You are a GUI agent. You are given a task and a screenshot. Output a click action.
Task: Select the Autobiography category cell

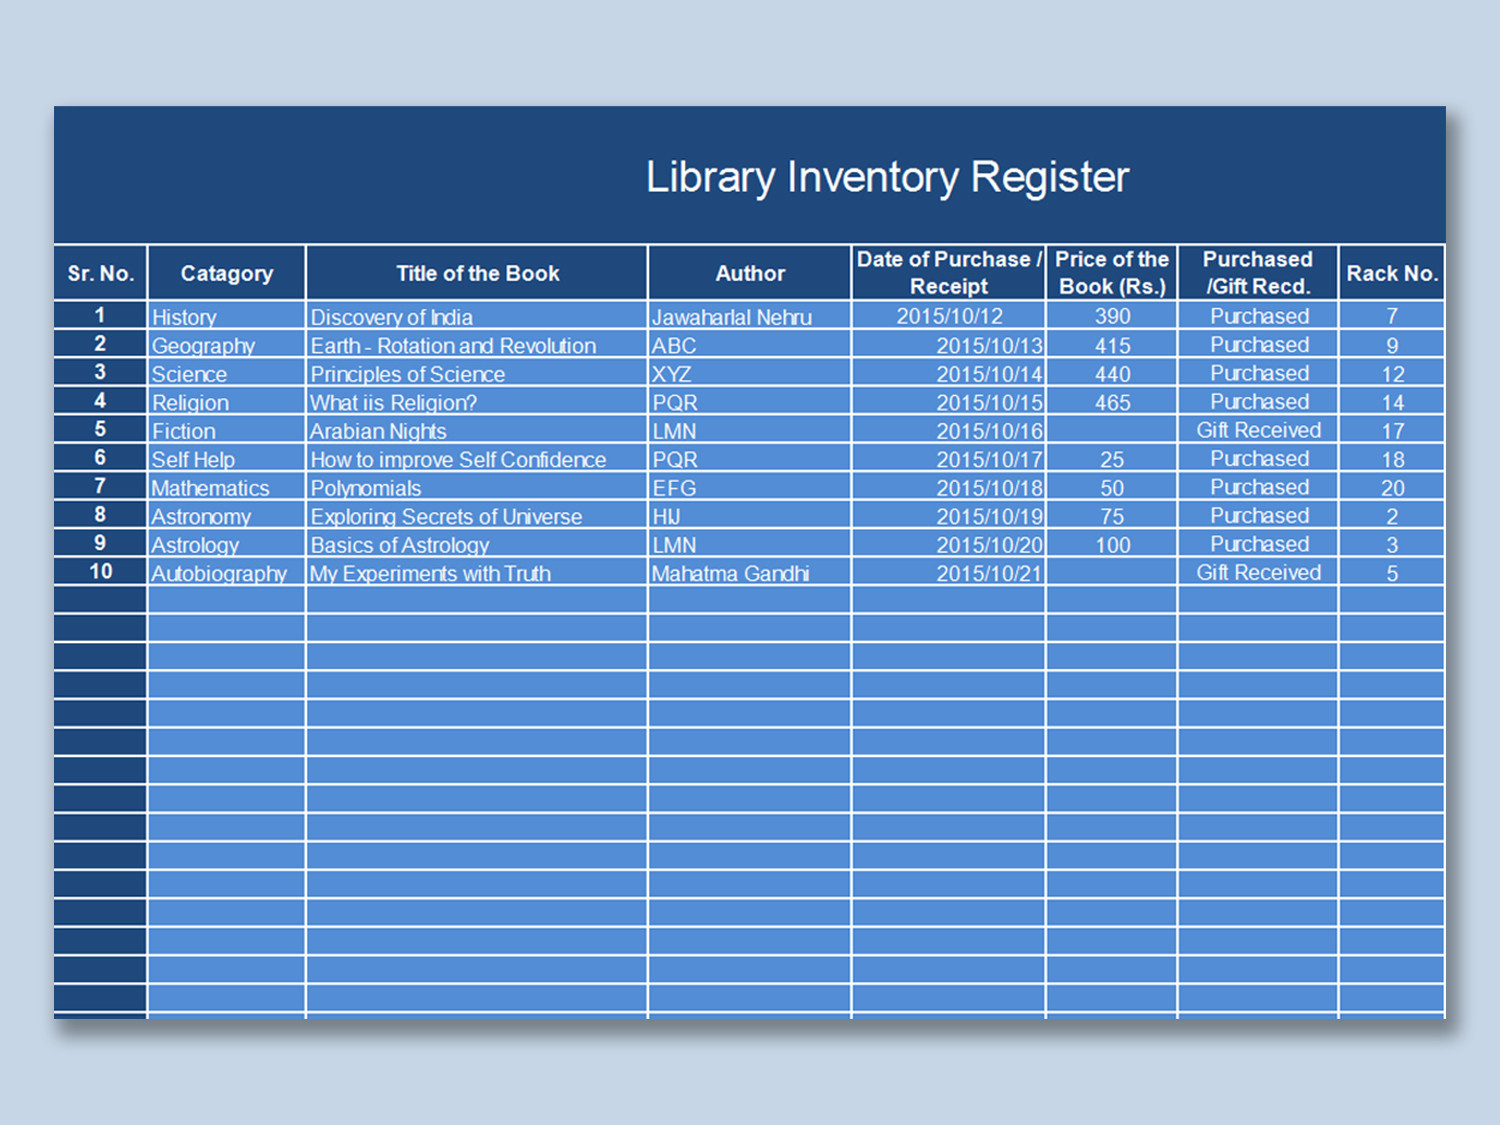pyautogui.click(x=226, y=573)
